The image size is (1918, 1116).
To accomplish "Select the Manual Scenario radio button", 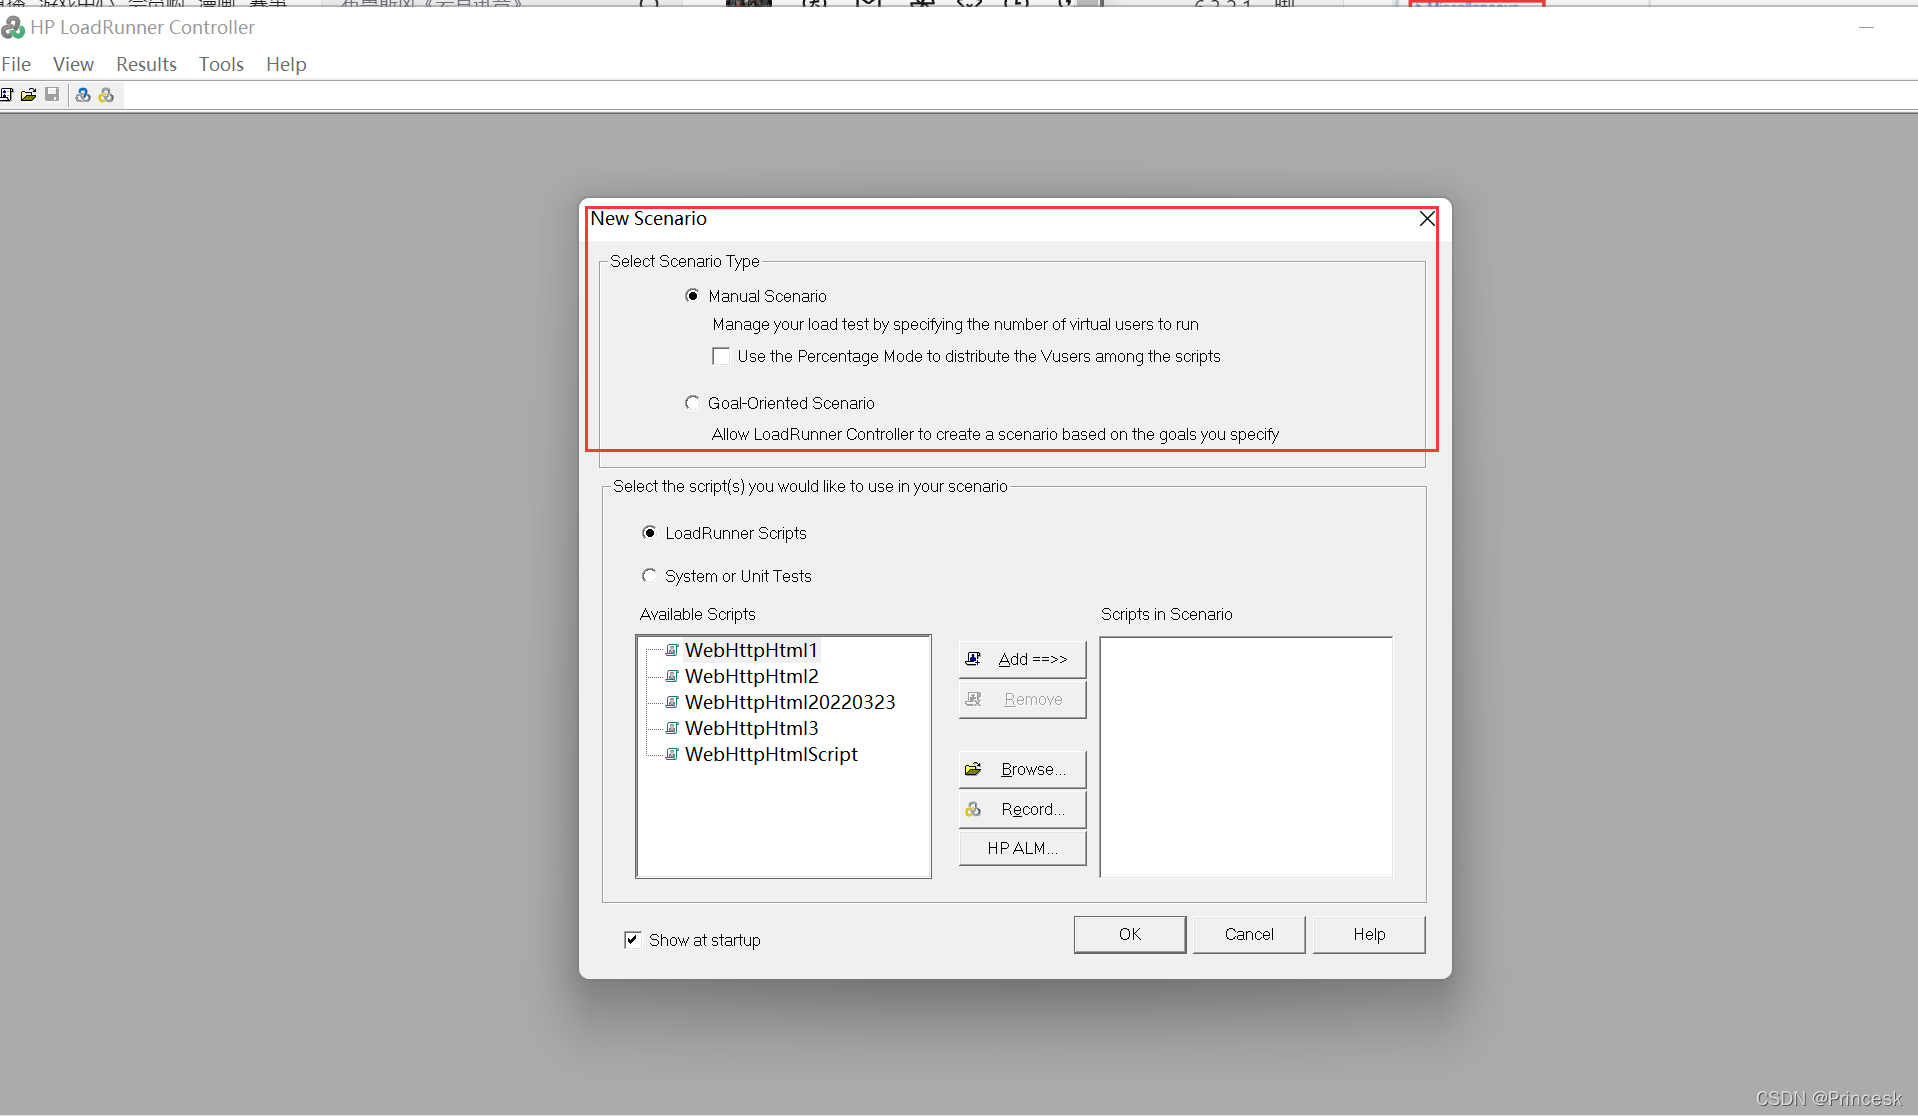I will click(692, 296).
